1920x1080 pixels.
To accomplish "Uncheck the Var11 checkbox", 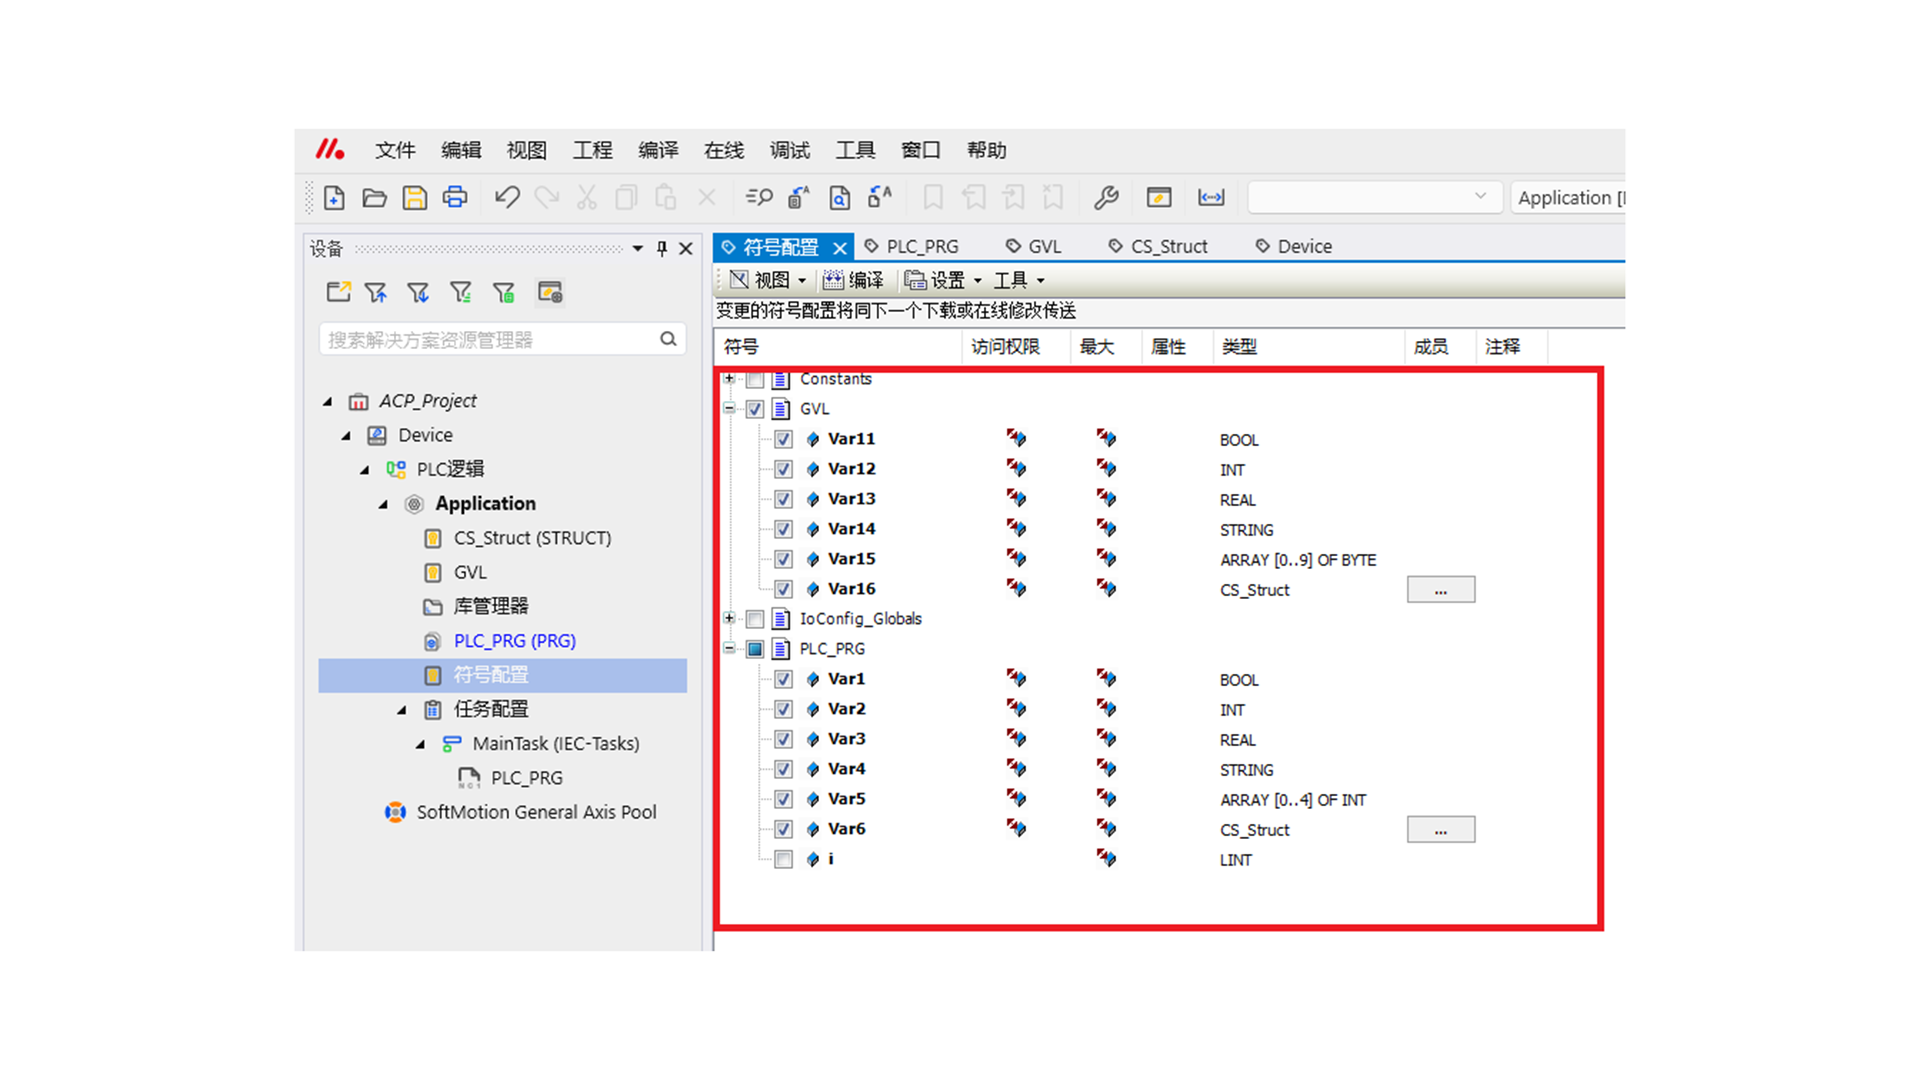I will 784,439.
